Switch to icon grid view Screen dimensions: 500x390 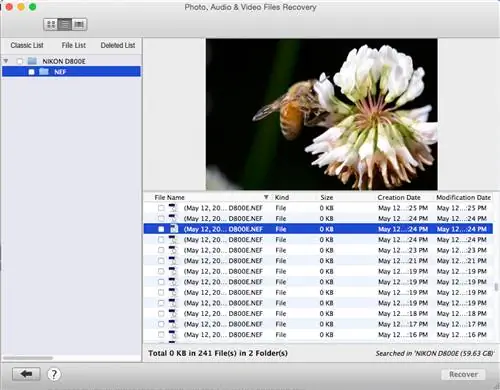tap(51, 24)
